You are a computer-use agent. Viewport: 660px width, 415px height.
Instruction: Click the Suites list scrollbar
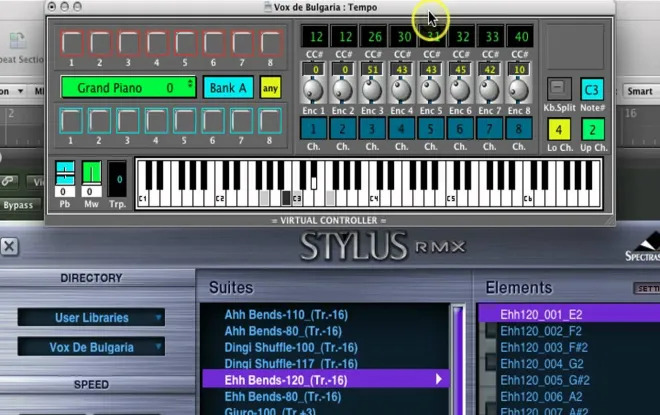(x=458, y=360)
